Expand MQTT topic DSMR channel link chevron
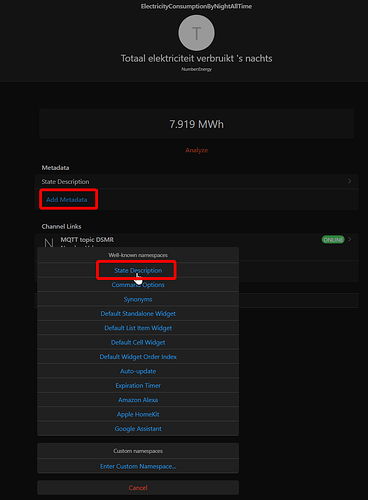 (350, 239)
